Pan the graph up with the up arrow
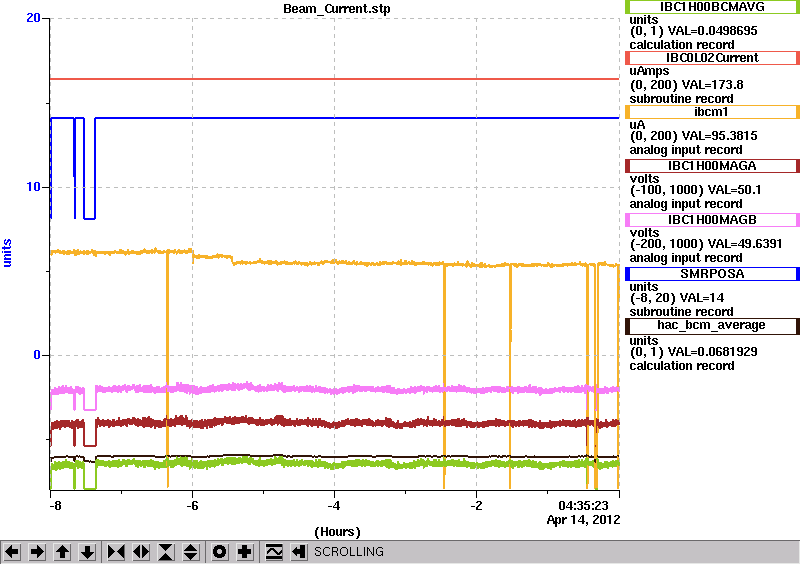The width and height of the screenshot is (800, 564). pos(62,552)
